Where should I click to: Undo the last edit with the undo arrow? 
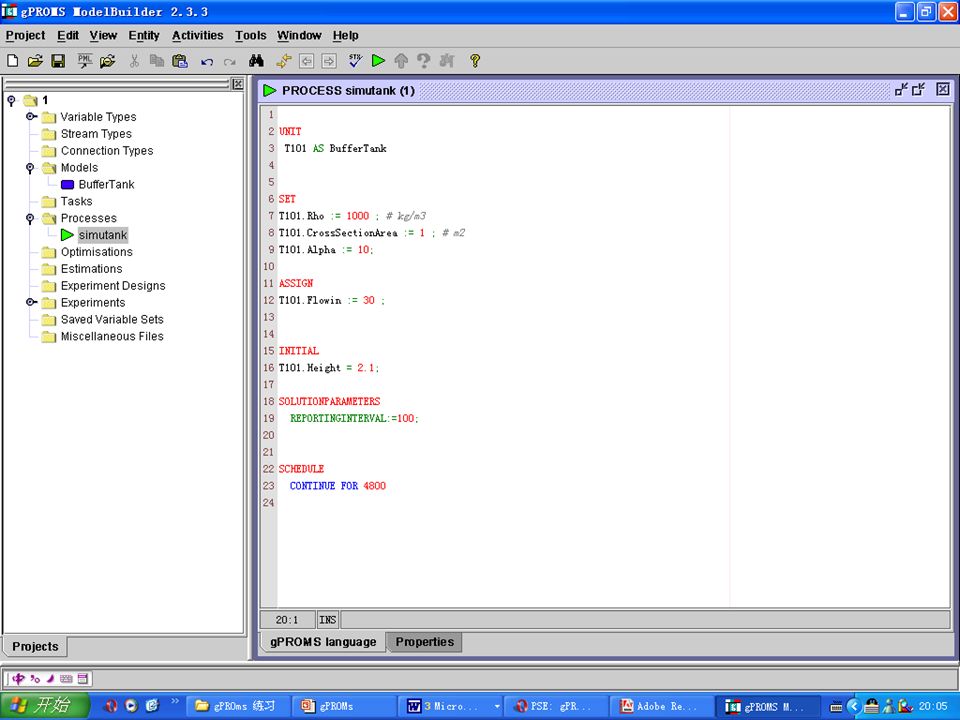click(x=207, y=61)
